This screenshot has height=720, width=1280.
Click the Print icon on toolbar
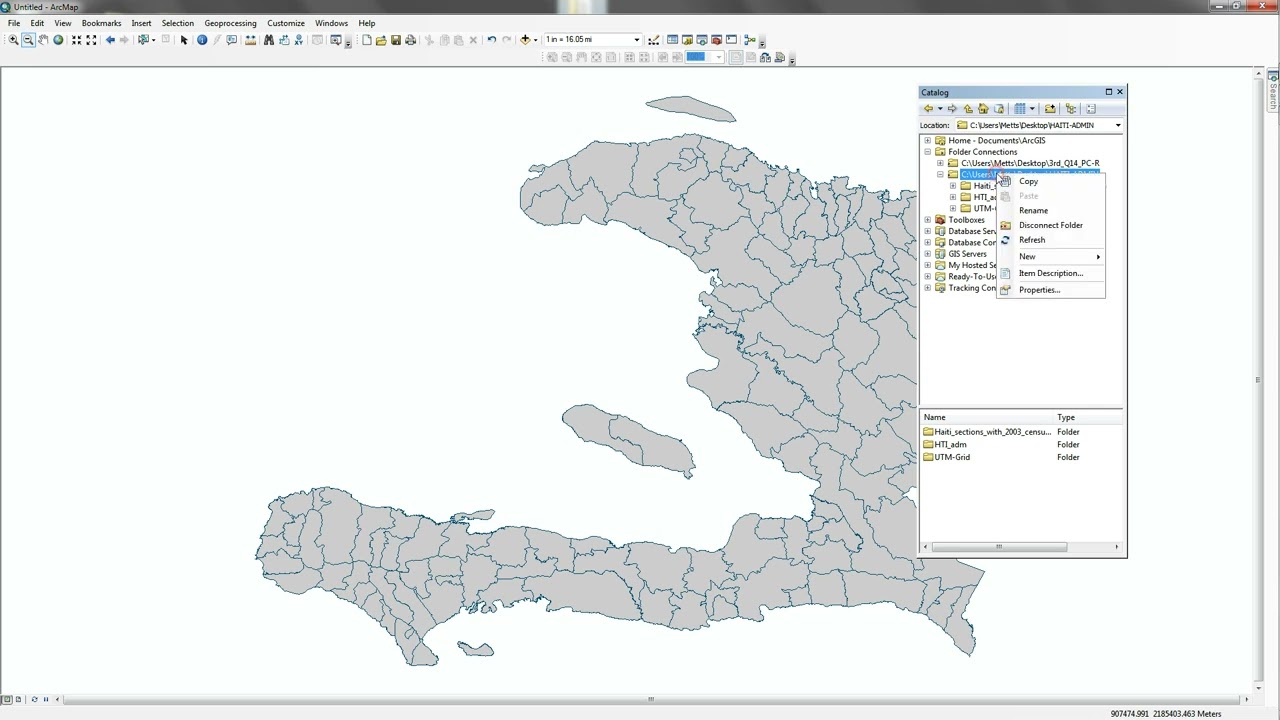(410, 40)
